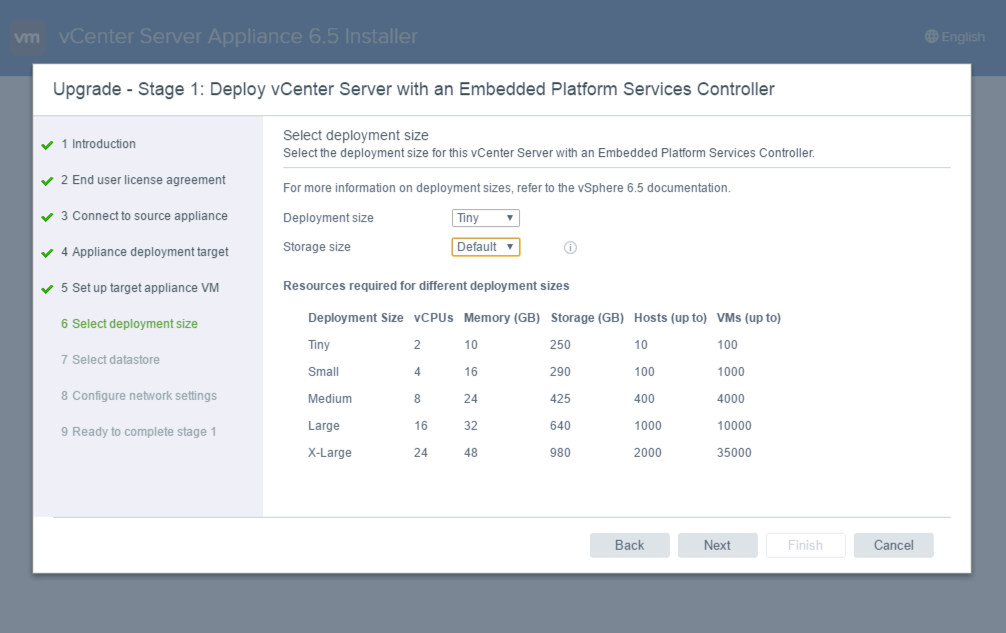Select step 9 Ready to complete stage 1
1006x633 pixels.
tap(139, 431)
